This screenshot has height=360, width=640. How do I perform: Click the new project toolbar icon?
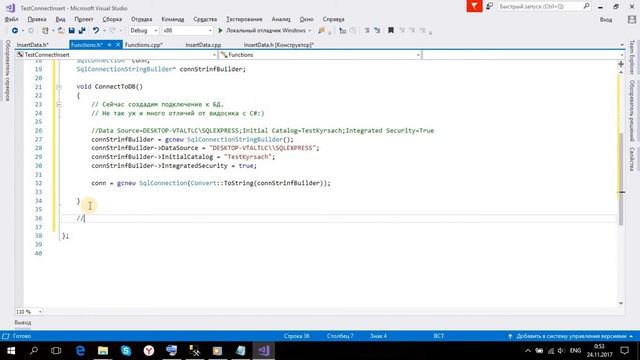click(x=45, y=31)
